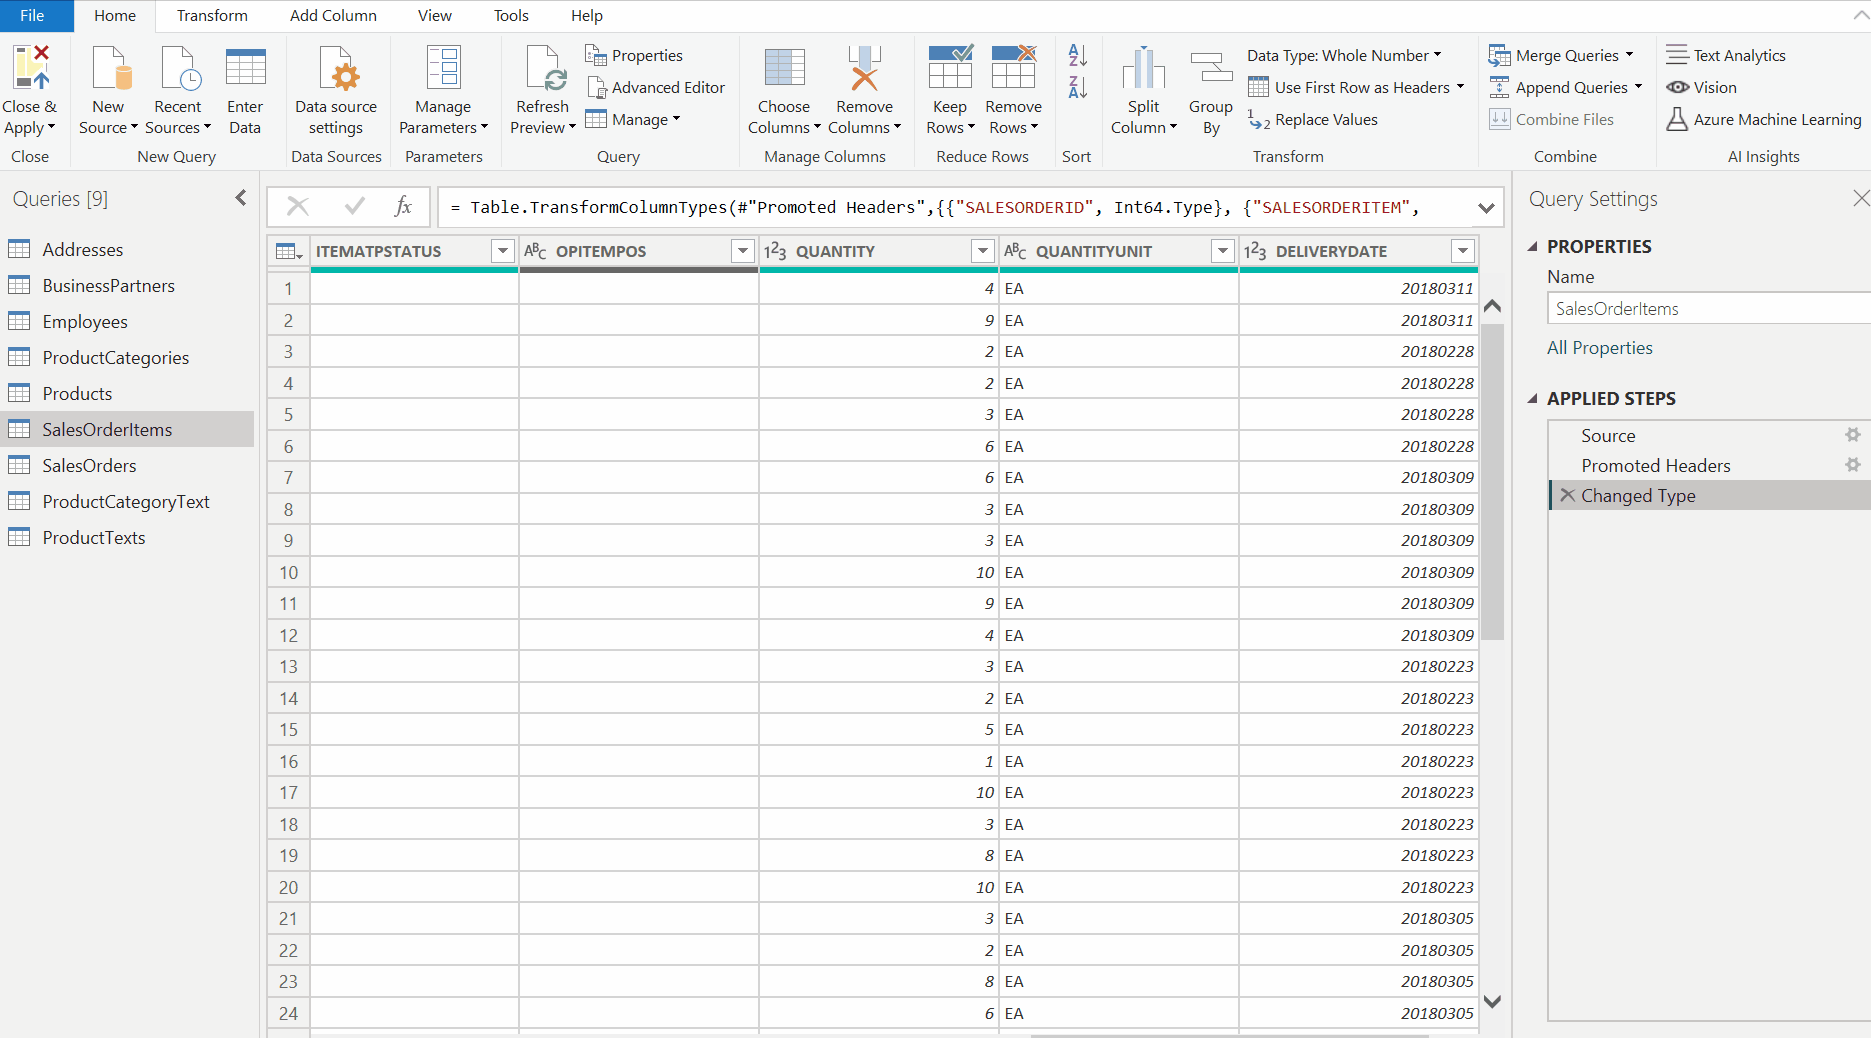Open the Tools menu
This screenshot has height=1038, width=1871.
point(510,15)
